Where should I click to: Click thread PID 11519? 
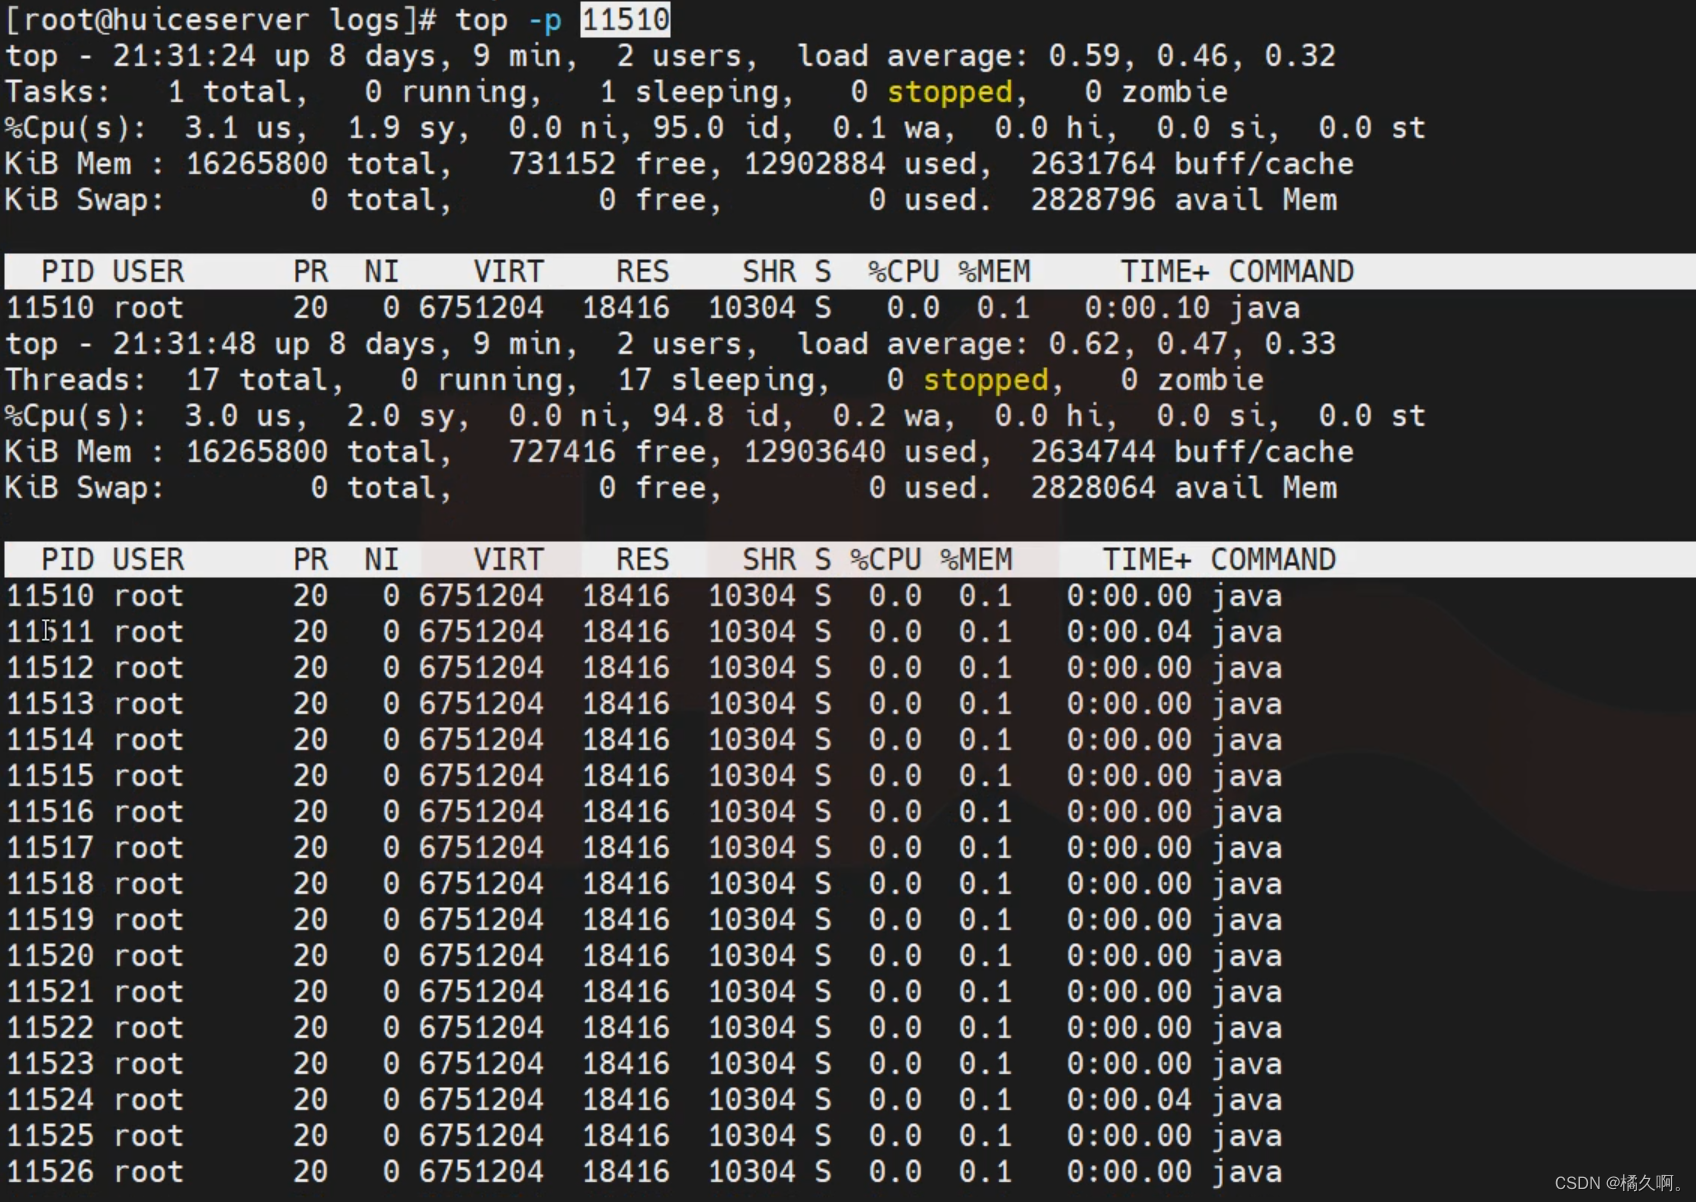coord(50,919)
